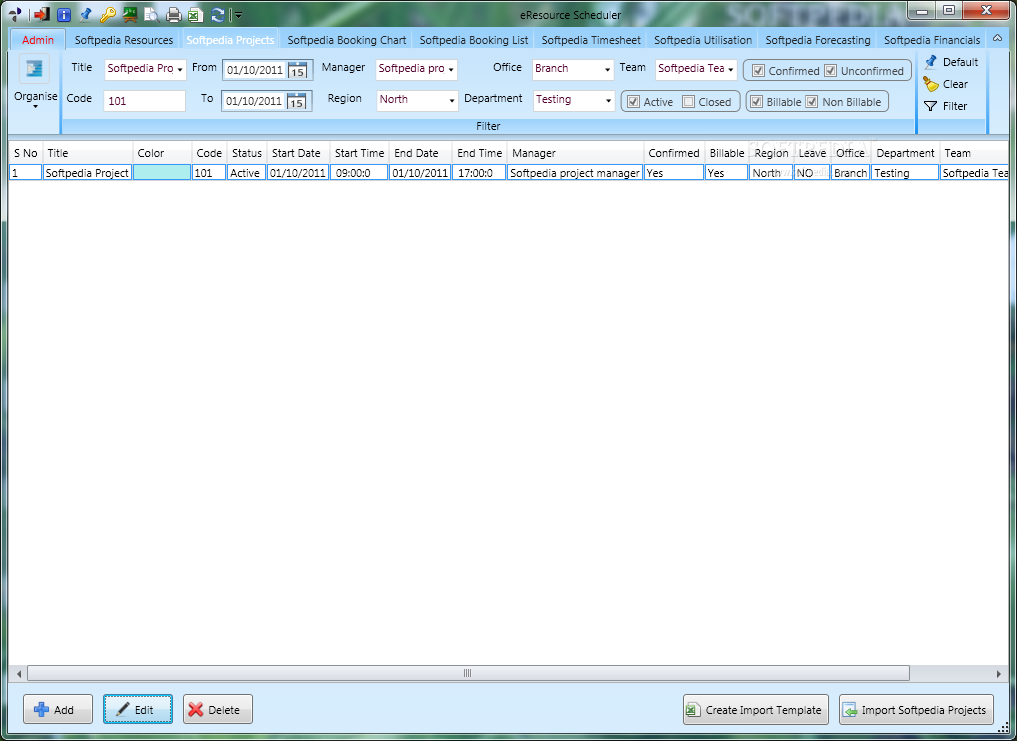The height and width of the screenshot is (741, 1017).
Task: Click pencil icon on Edit button
Action: 123,710
